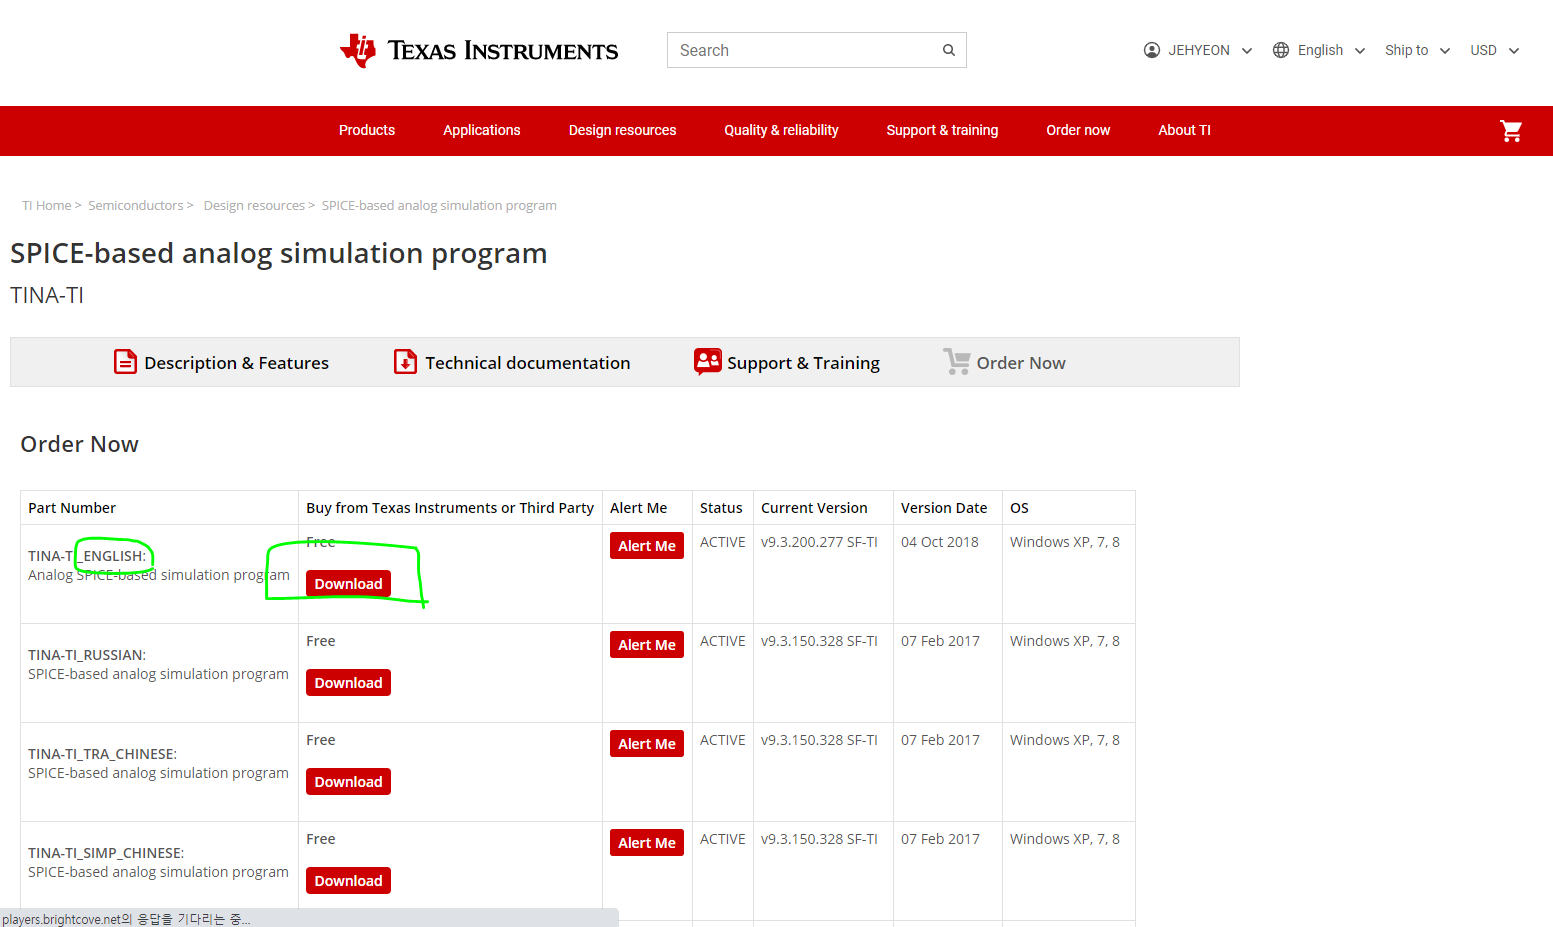1553x927 pixels.
Task: Click version v9.3.200.277 SF-TI cell
Action: (x=819, y=542)
